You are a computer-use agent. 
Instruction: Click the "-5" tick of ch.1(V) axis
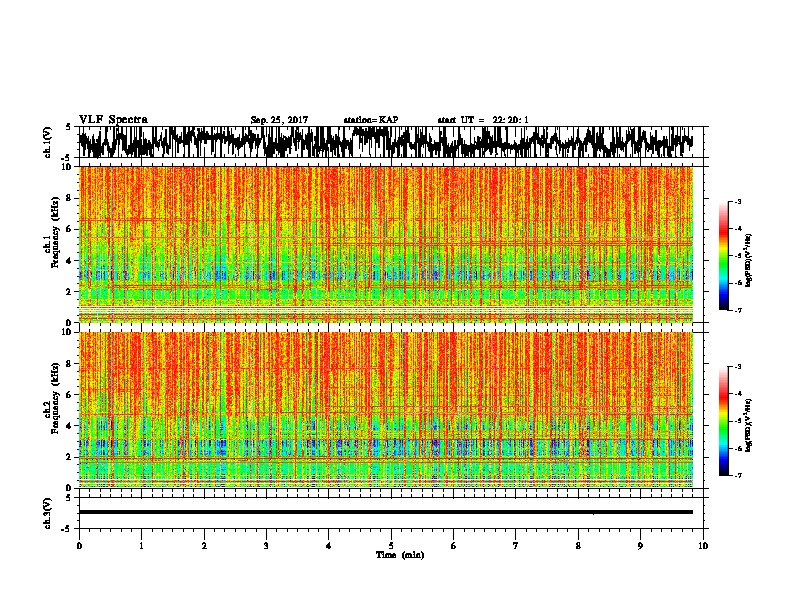click(x=67, y=158)
